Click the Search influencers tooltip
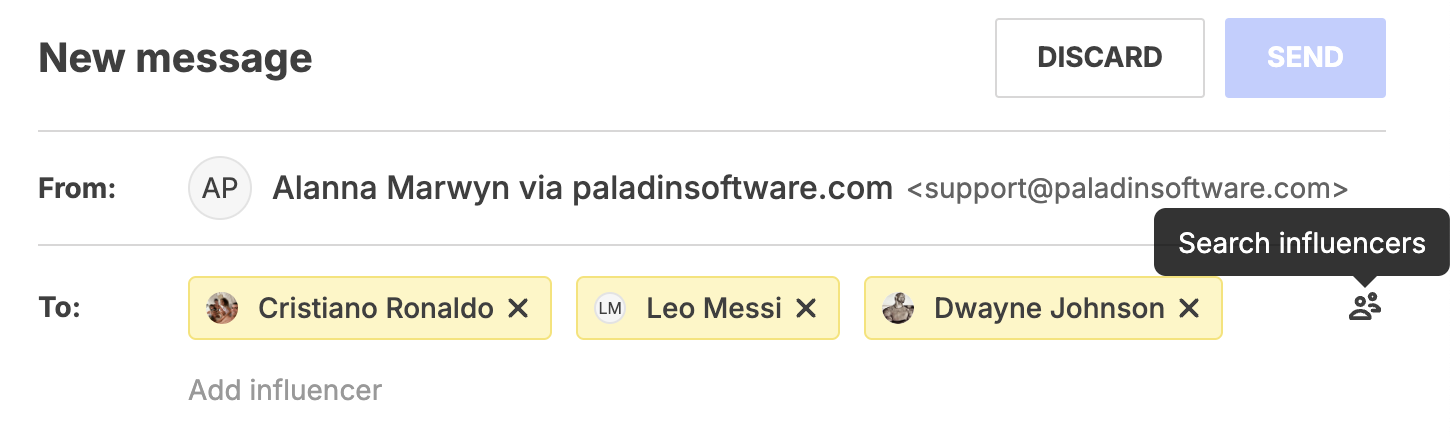Viewport: 1450px width, 436px height. pyautogui.click(x=1302, y=242)
